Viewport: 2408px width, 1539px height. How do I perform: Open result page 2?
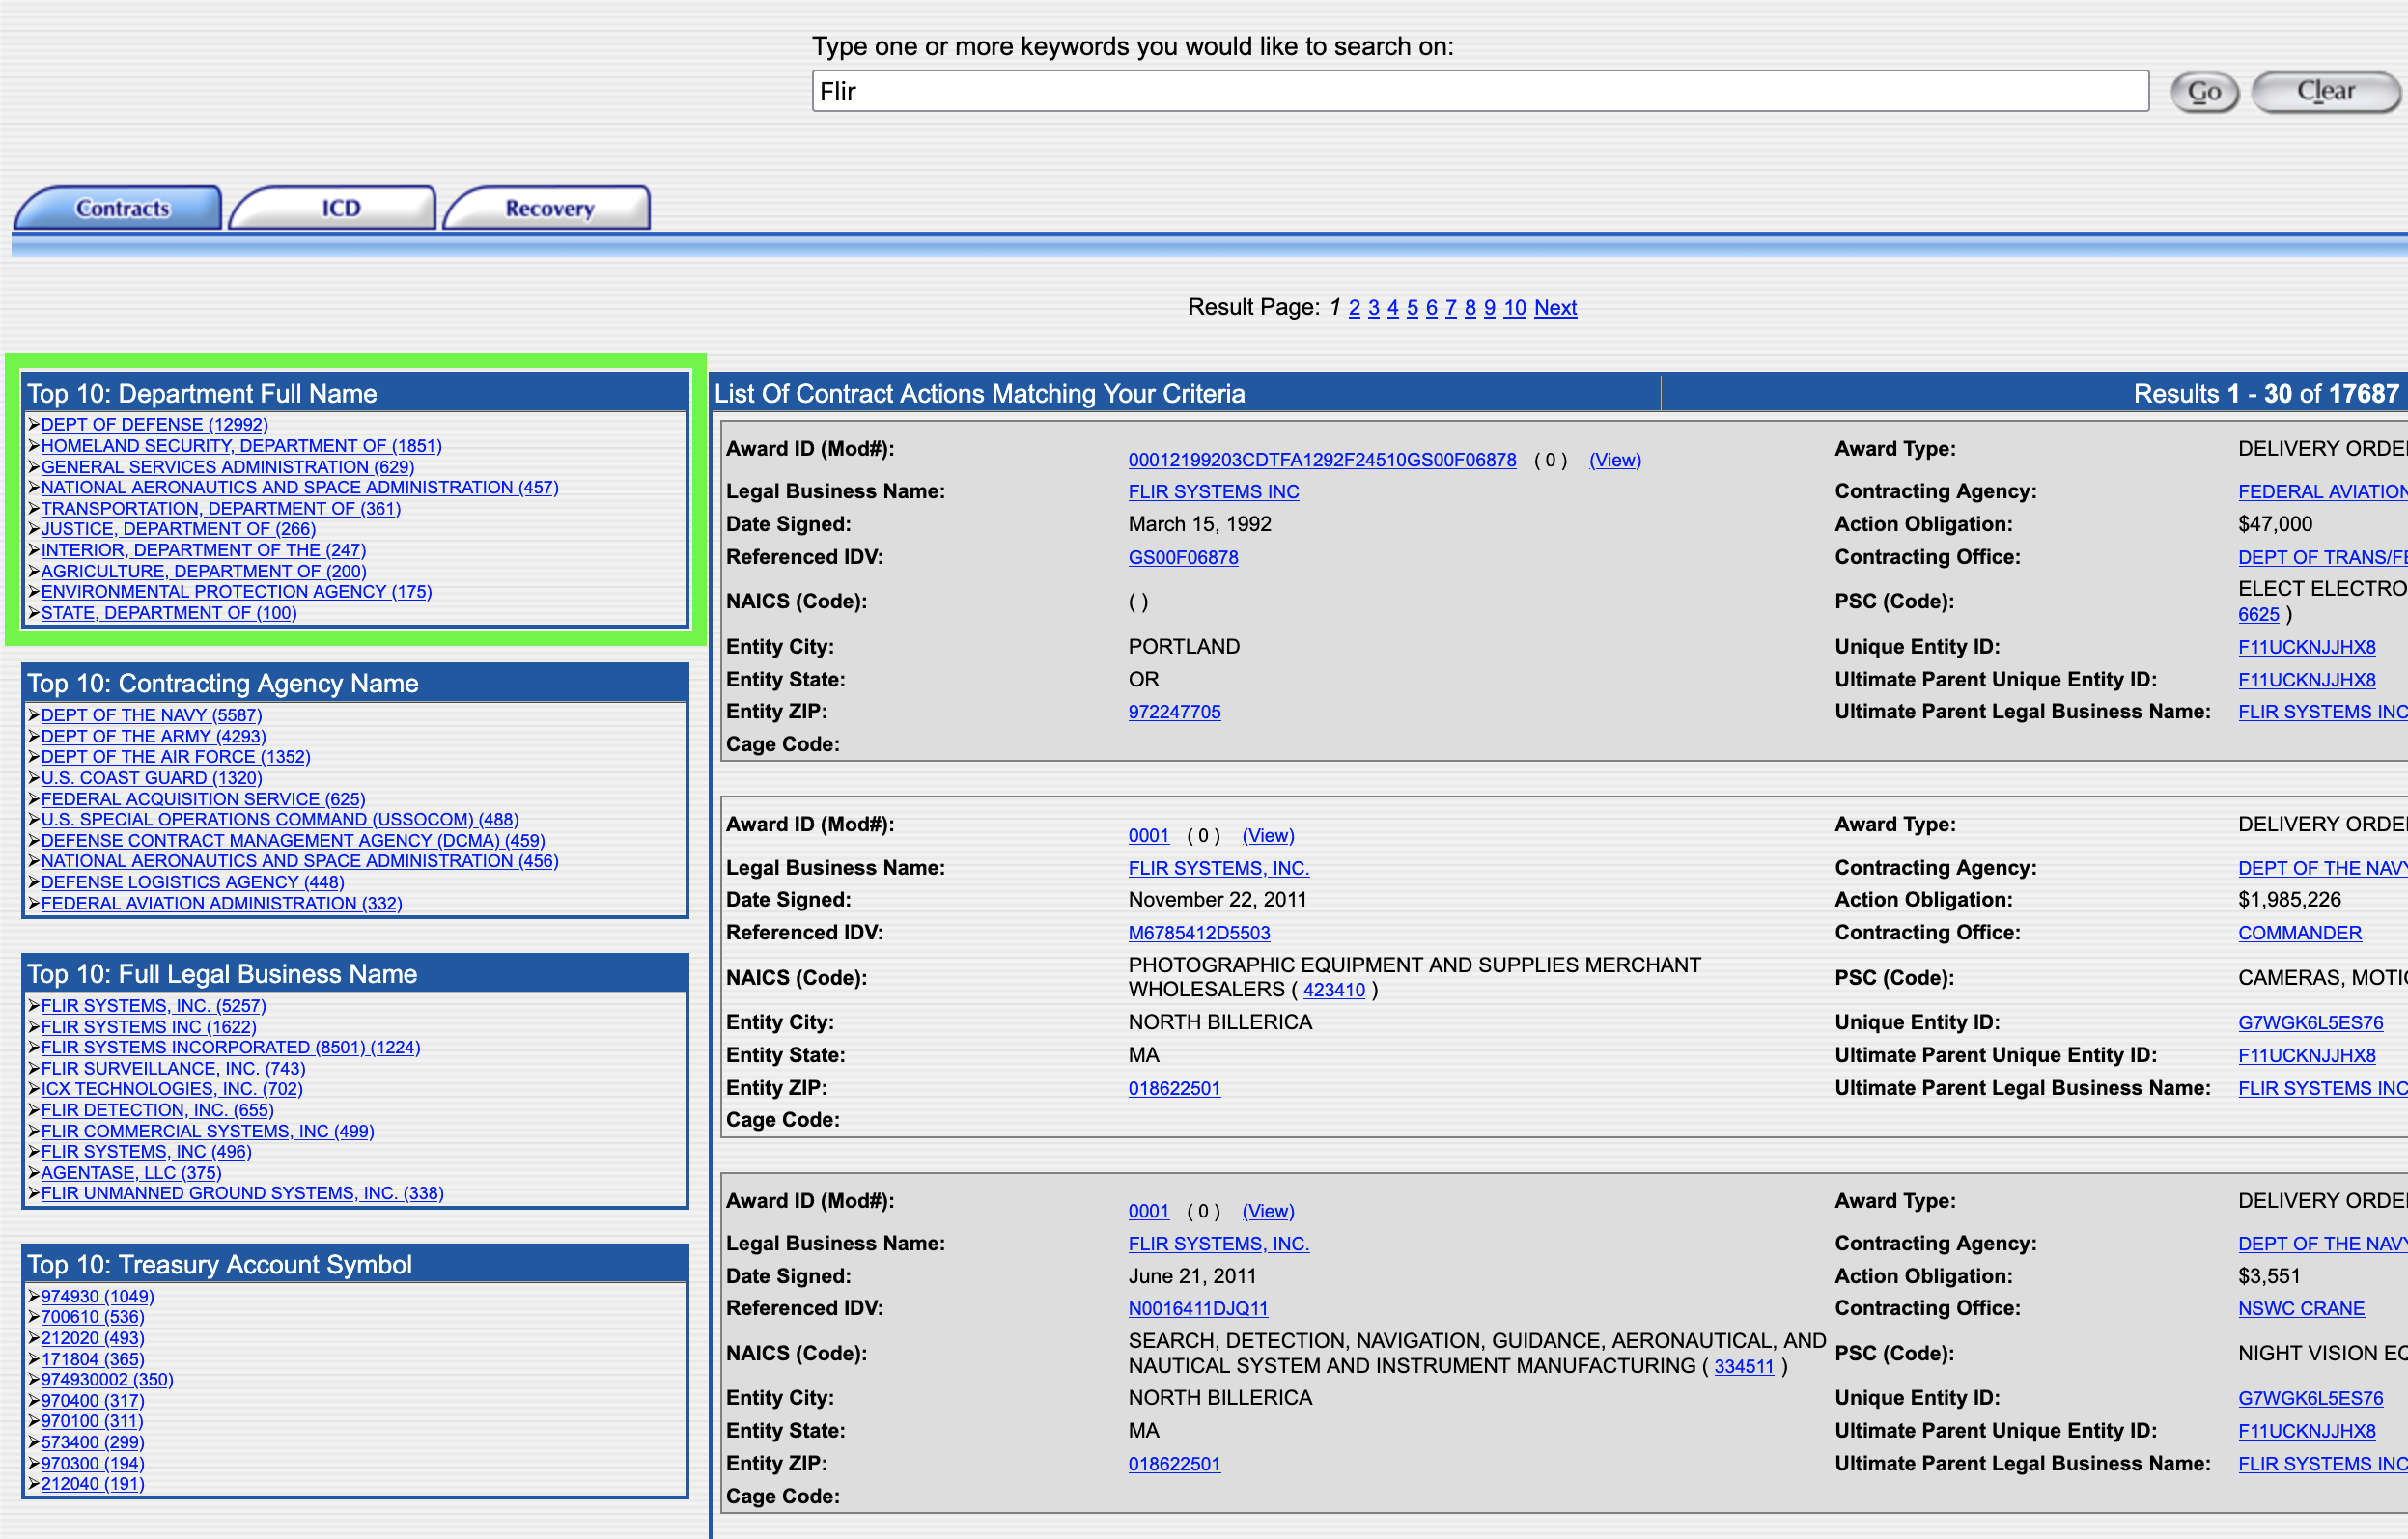tap(1354, 308)
